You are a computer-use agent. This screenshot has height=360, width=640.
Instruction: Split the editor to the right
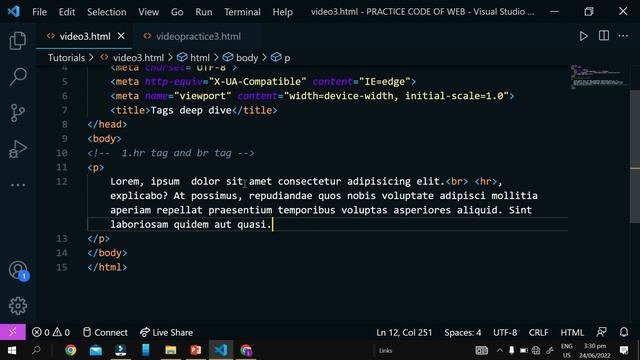click(x=604, y=36)
